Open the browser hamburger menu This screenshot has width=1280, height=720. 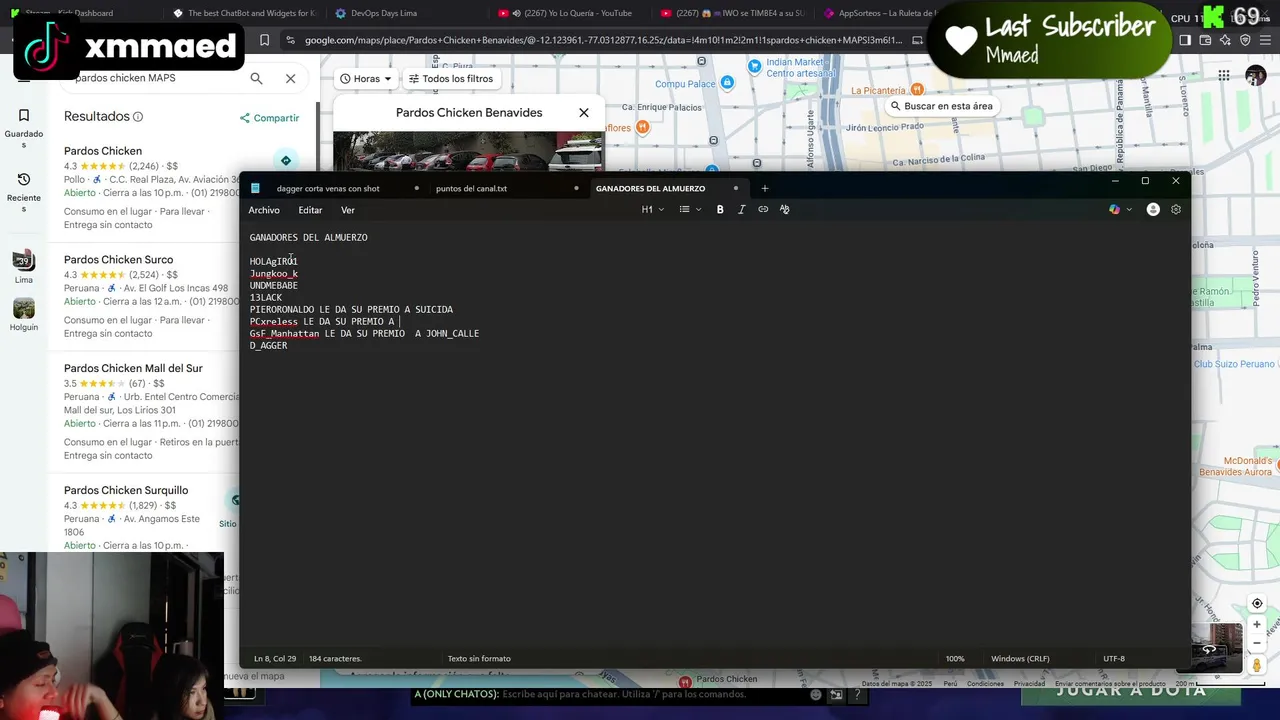(x=1265, y=40)
